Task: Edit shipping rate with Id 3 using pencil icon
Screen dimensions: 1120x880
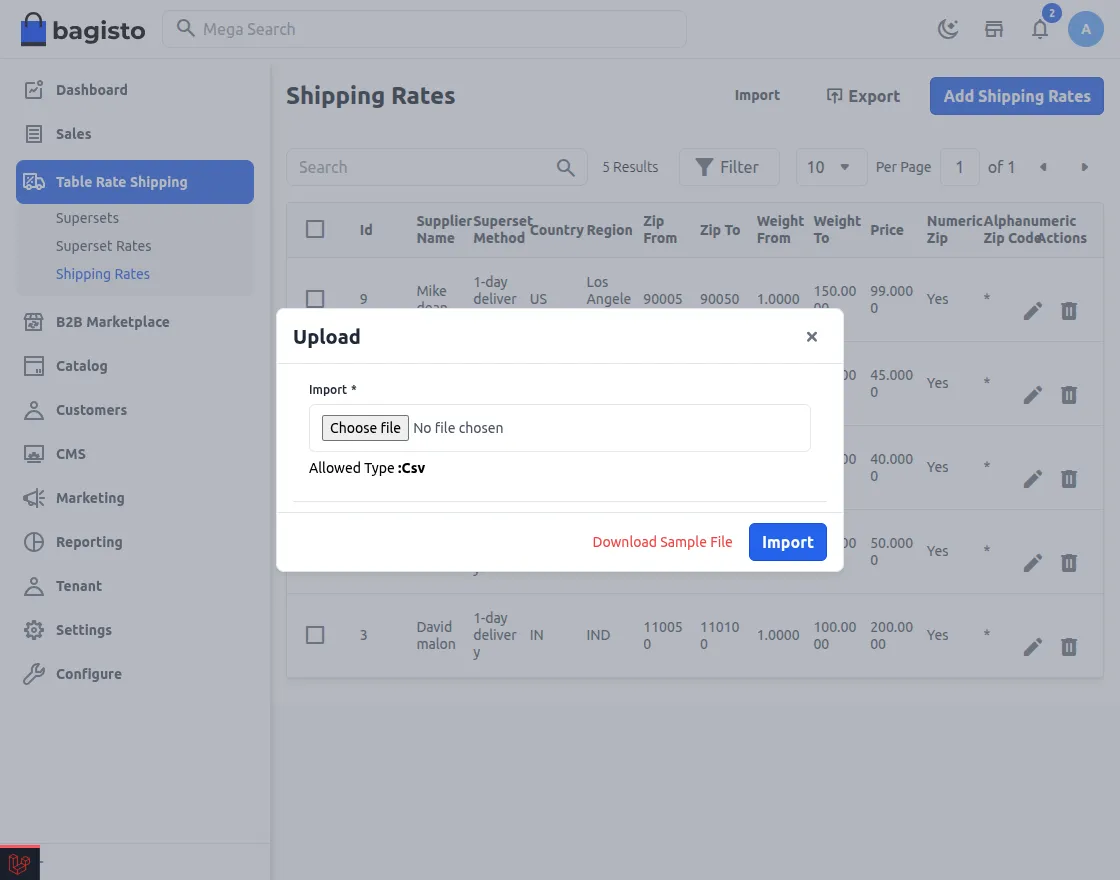Action: [x=1032, y=647]
